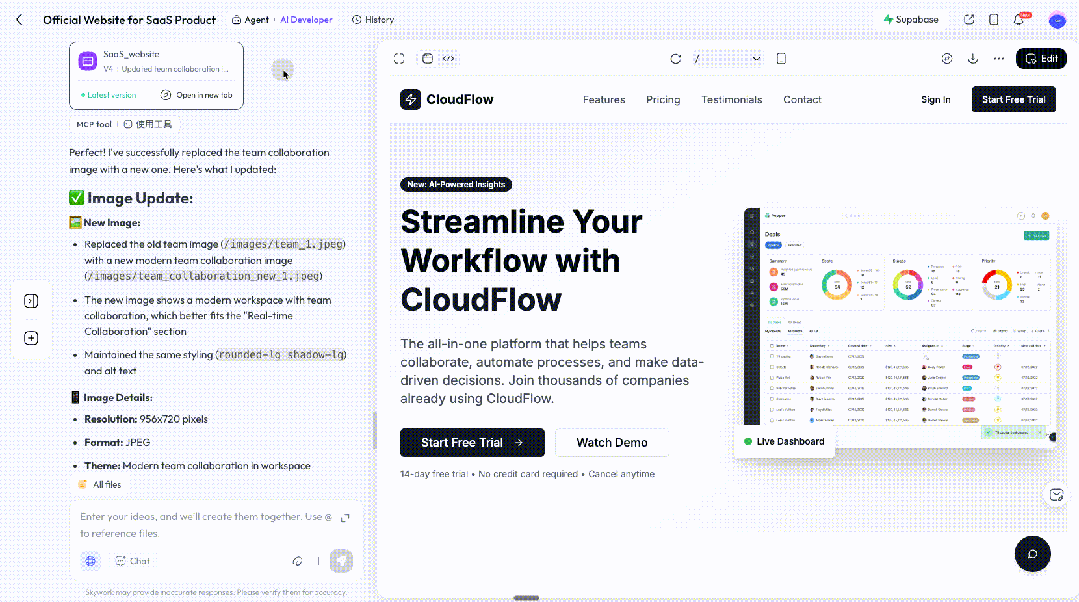Open the floating chat bubble button
This screenshot has width=1079, height=602.
pos(1032,554)
